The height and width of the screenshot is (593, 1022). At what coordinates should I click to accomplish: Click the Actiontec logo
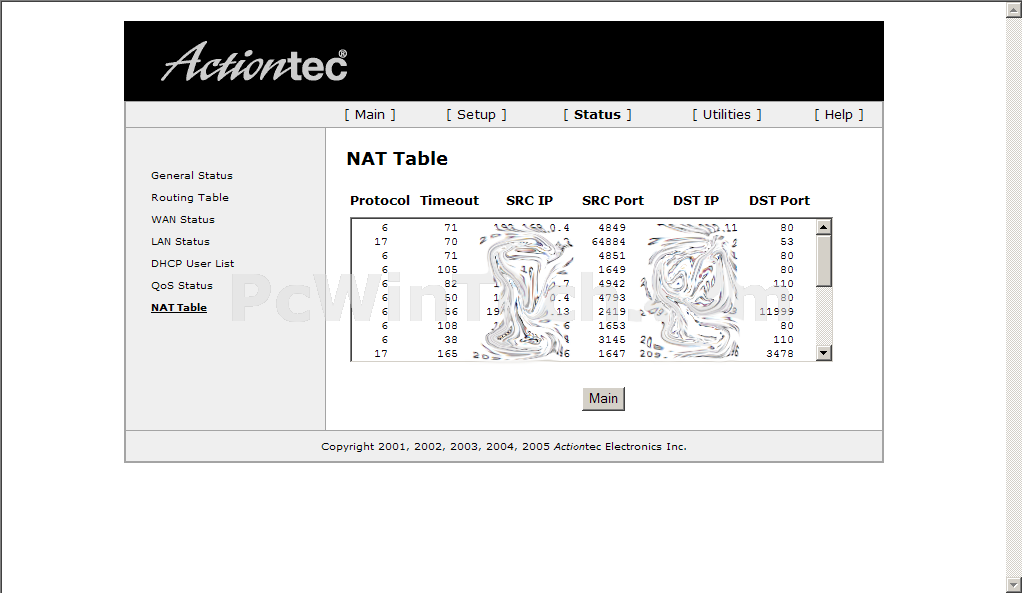coord(254,63)
